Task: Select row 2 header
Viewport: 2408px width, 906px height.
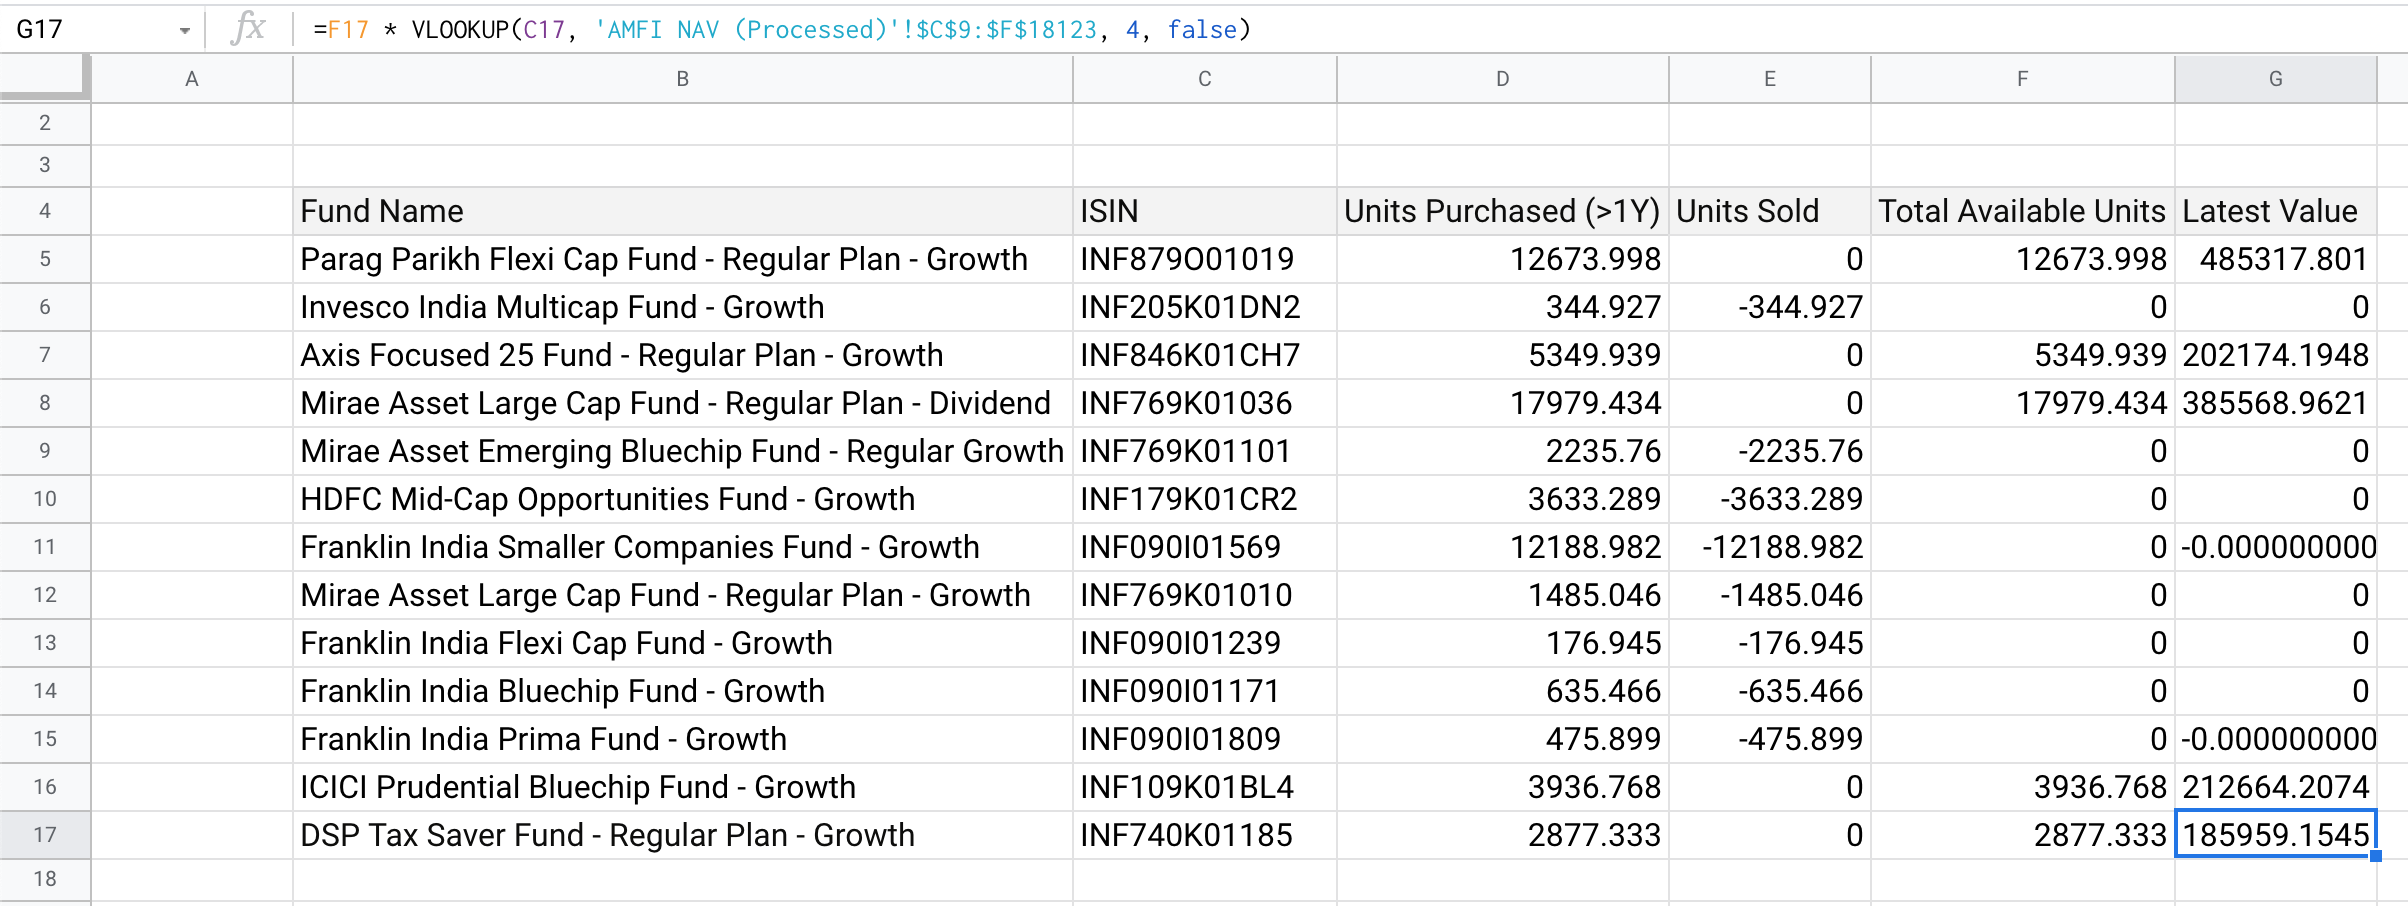Action: pos(45,123)
